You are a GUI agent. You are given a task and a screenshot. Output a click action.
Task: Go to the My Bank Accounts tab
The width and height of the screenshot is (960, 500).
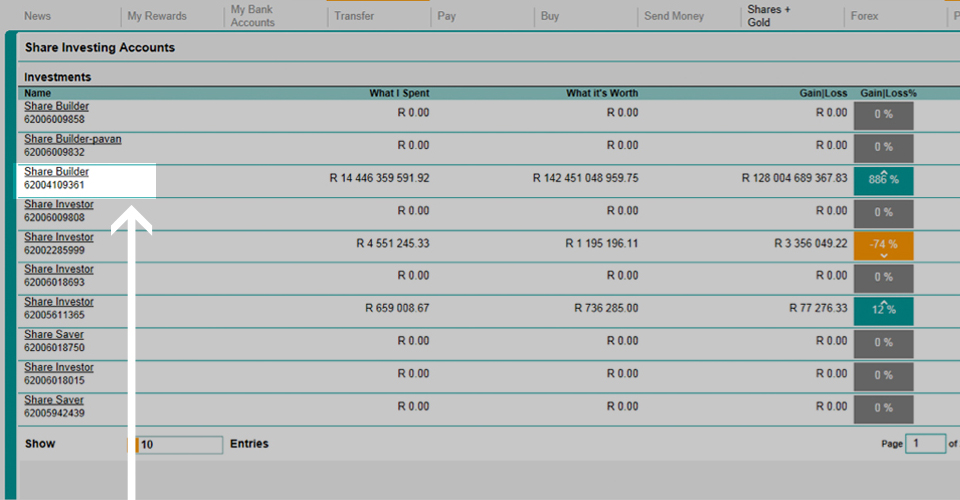(x=253, y=16)
